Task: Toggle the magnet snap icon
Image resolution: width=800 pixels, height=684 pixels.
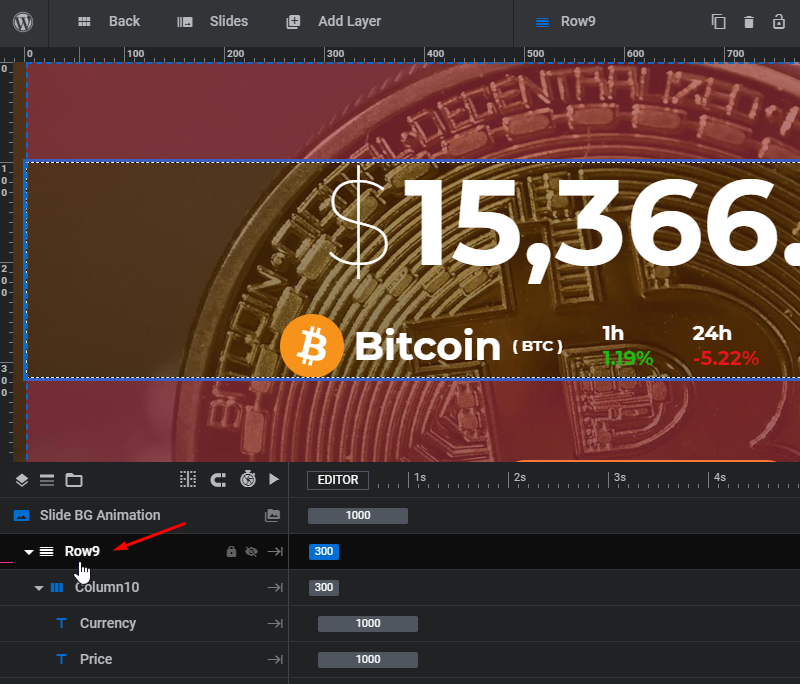Action: click(218, 480)
